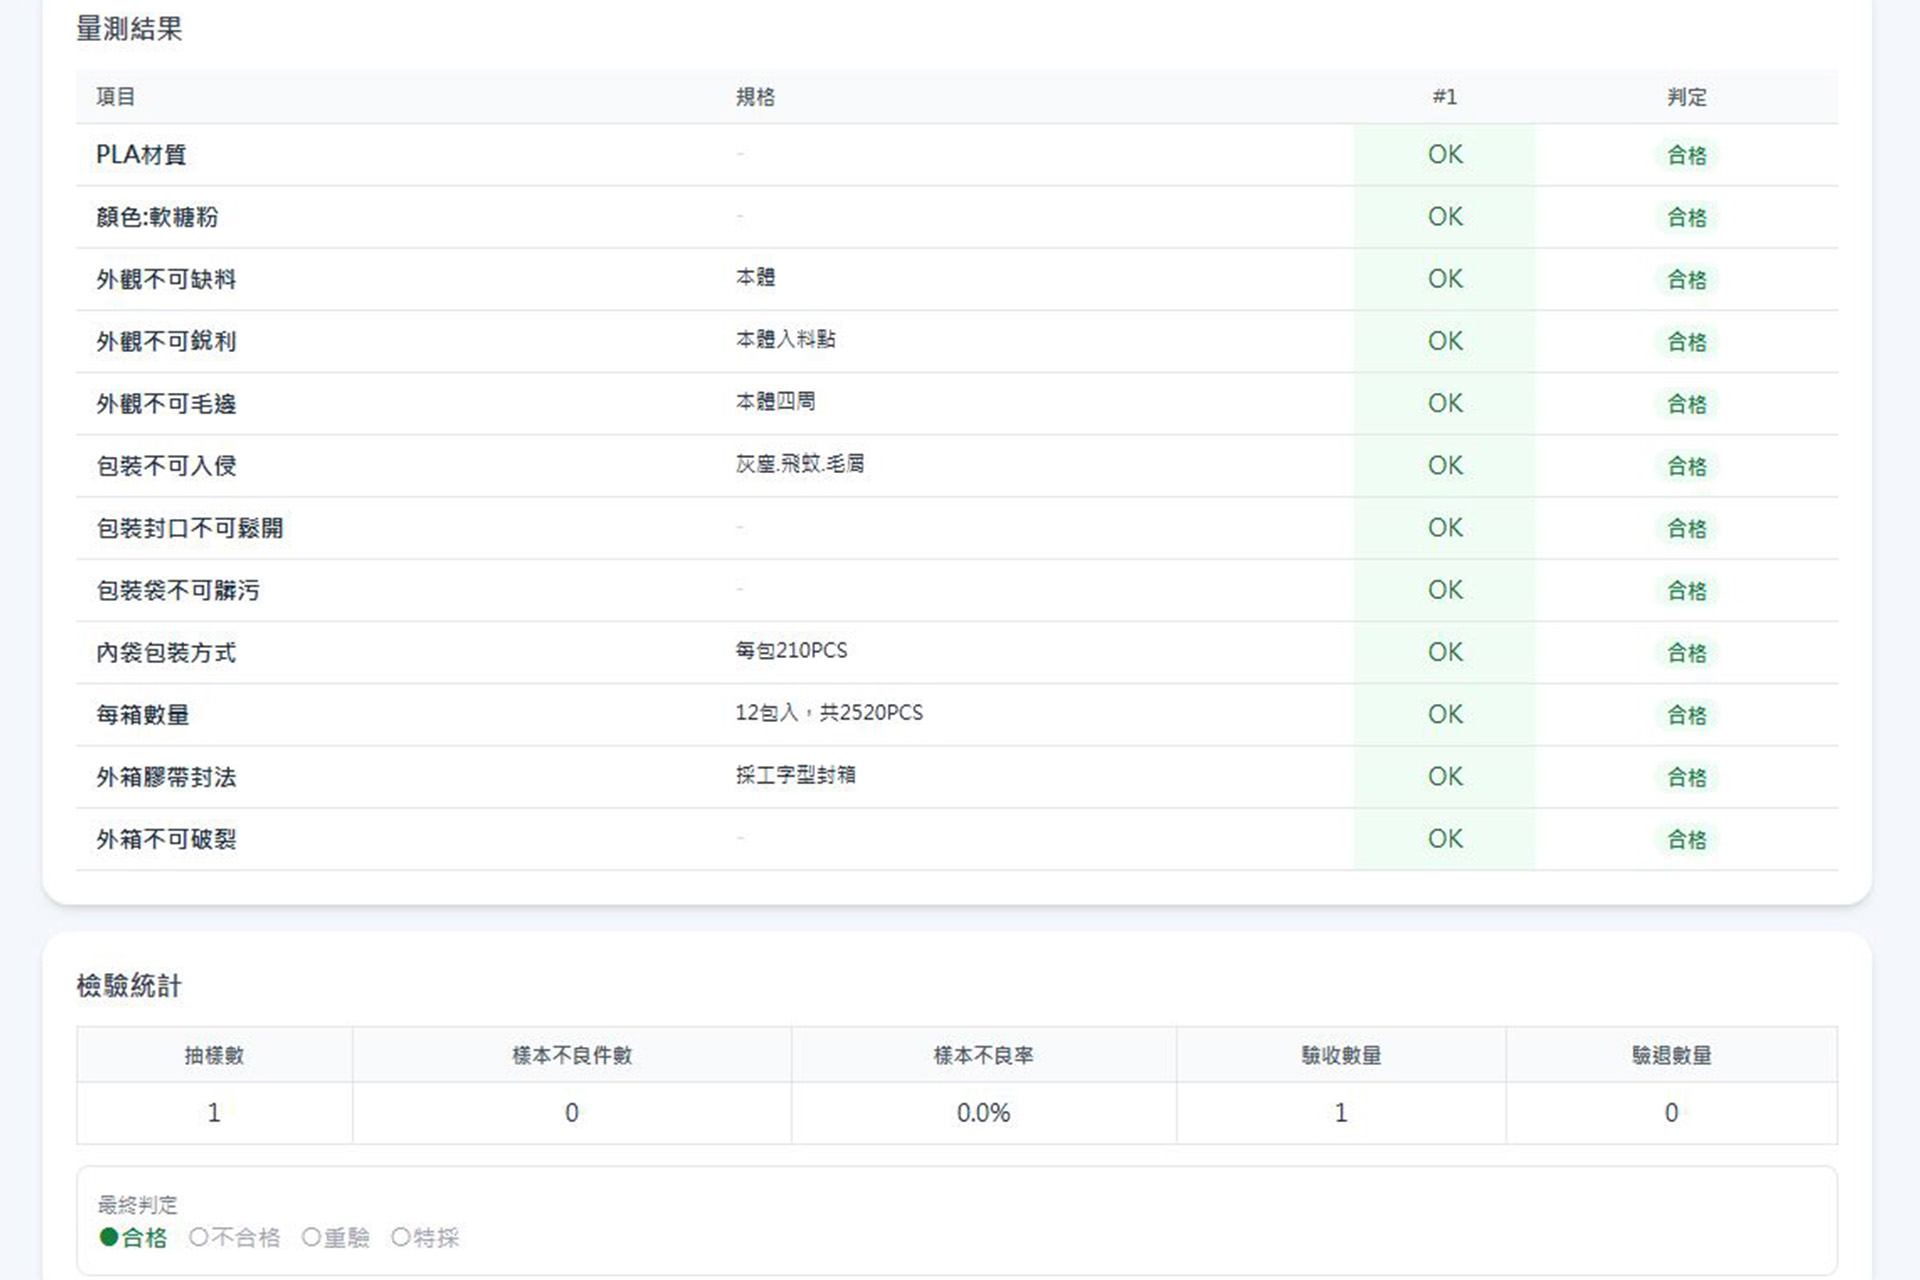Click the 合格 badge for 外箱不可破裂
The height and width of the screenshot is (1280, 1920).
tap(1687, 840)
